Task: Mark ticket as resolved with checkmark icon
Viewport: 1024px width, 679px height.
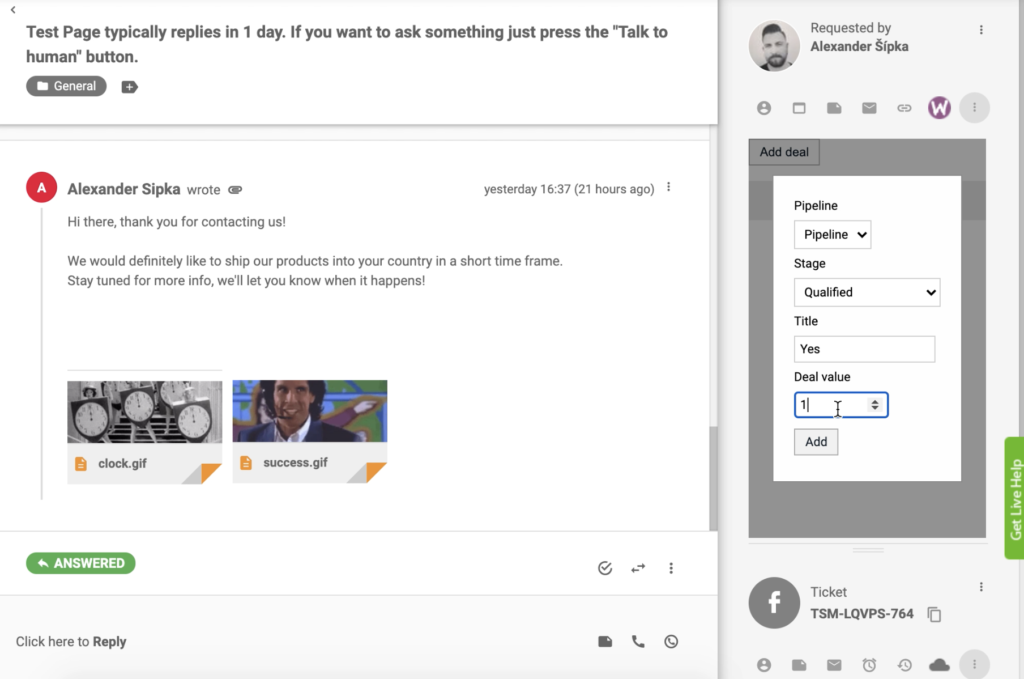Action: pos(605,568)
